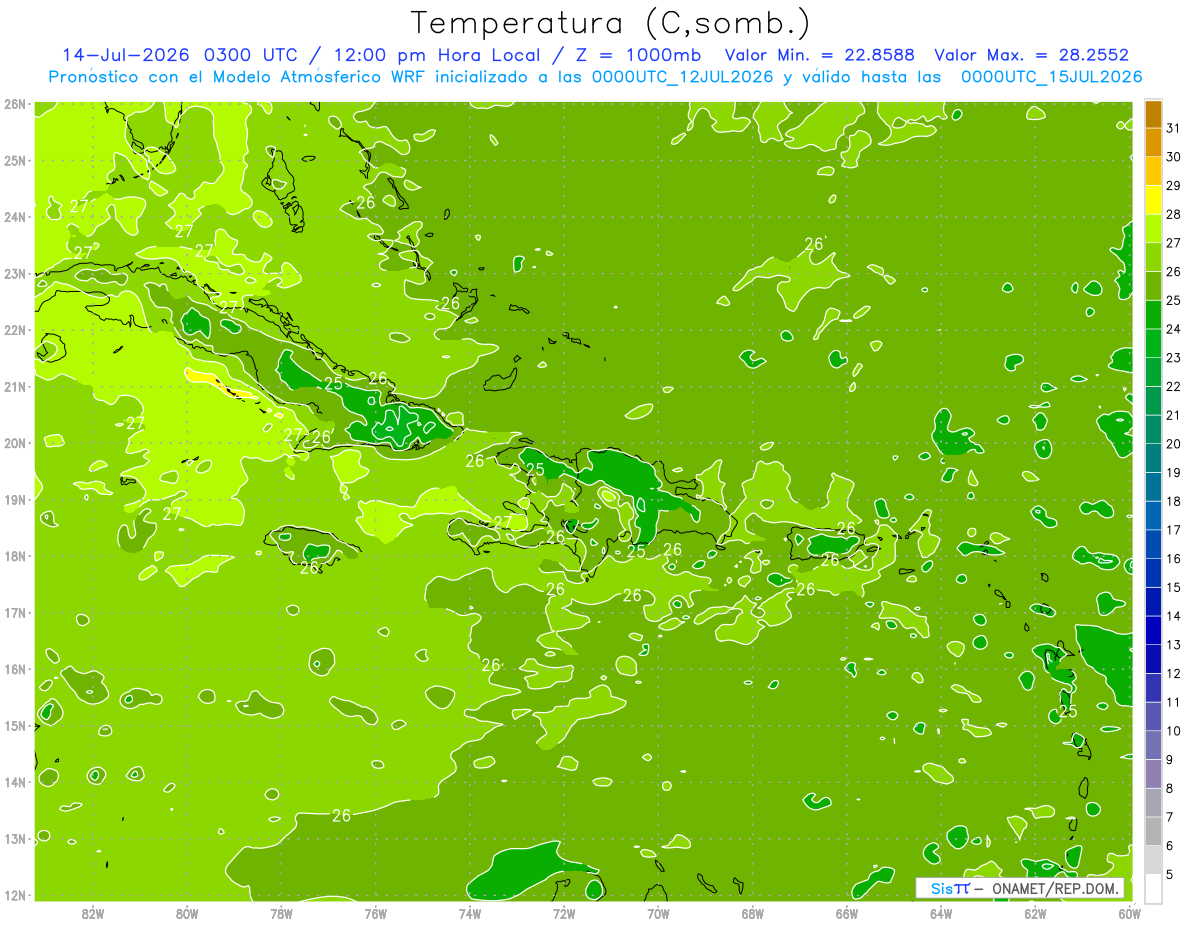Viewport: 1200px width, 927px height.
Task: Pick the white swatch below legend value 5
Action: pyautogui.click(x=1153, y=887)
